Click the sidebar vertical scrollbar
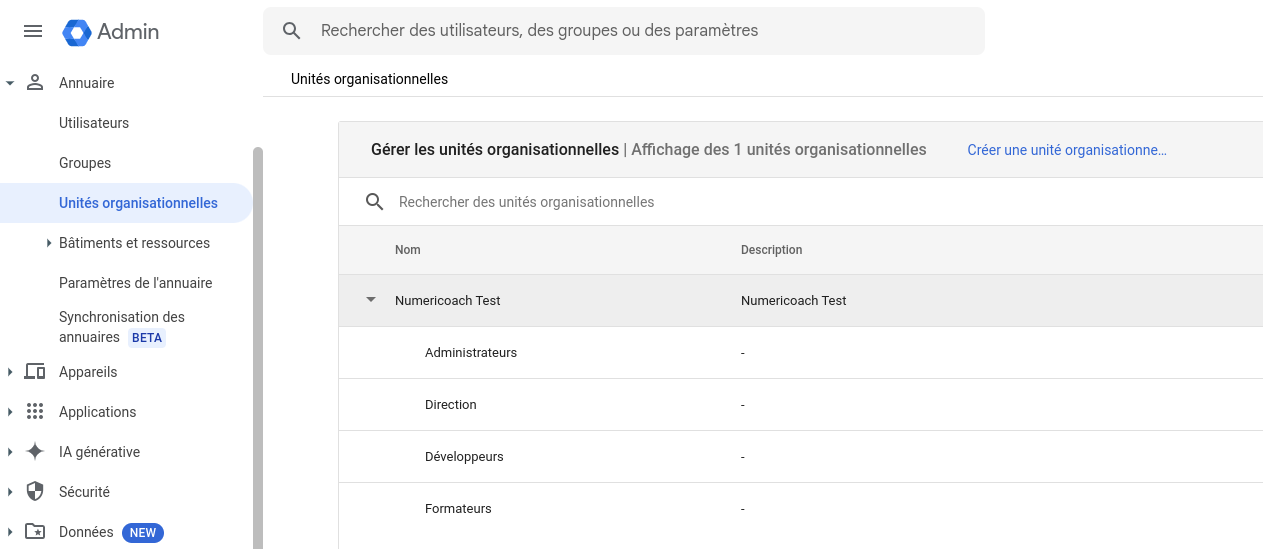 click(258, 348)
